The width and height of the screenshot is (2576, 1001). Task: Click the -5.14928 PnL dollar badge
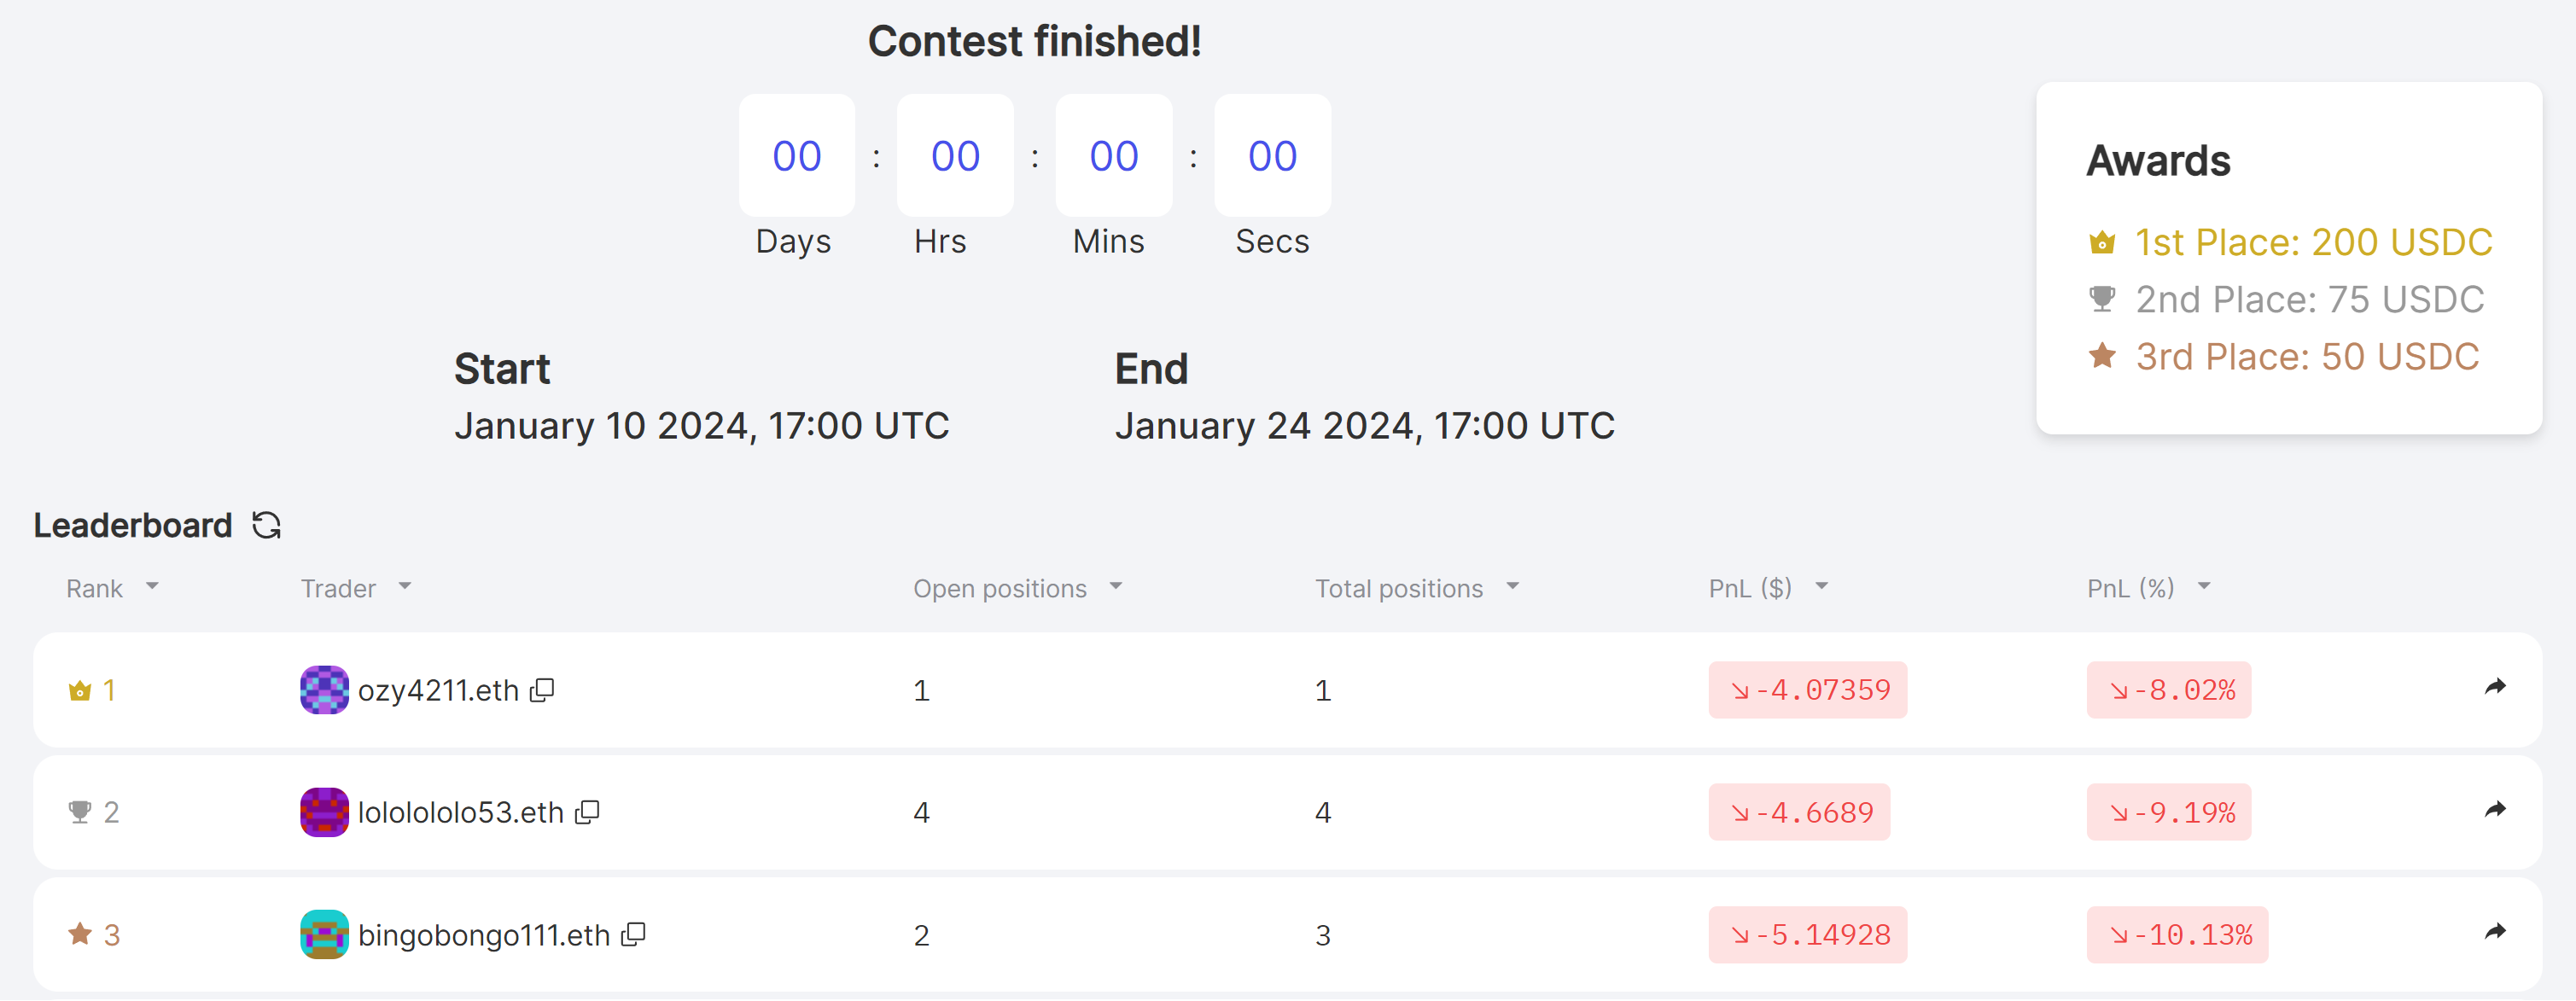coord(1807,934)
